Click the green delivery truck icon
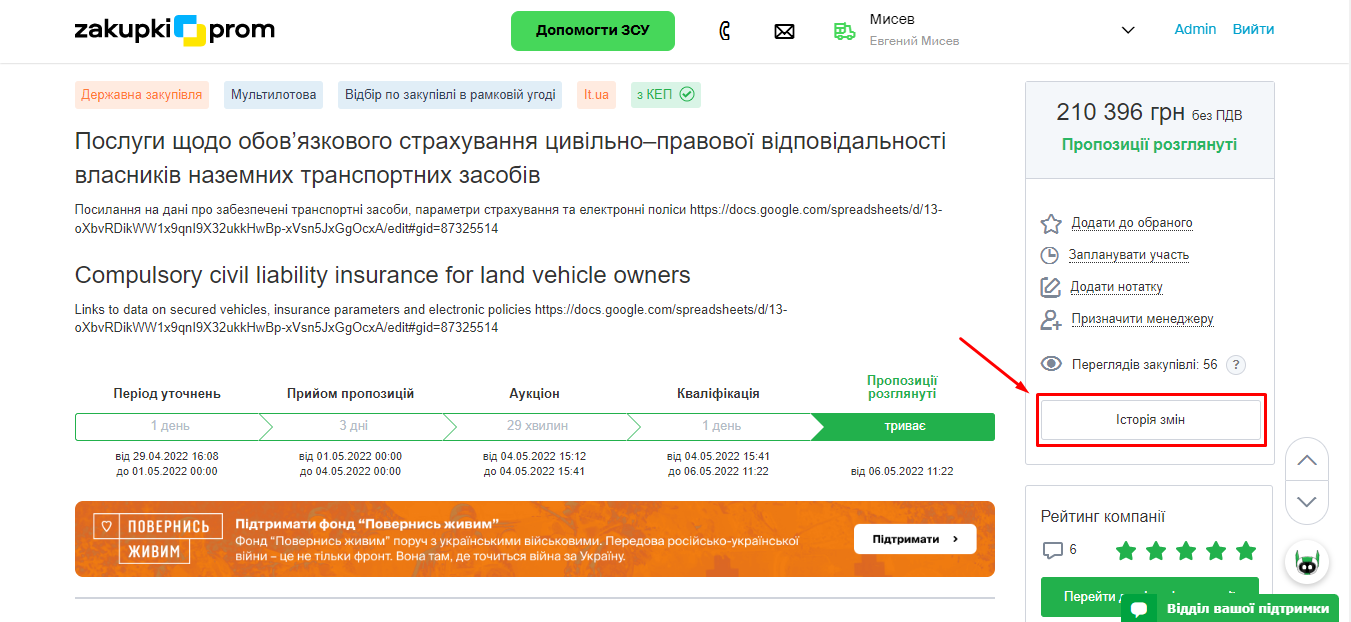This screenshot has height=622, width=1351. coord(845,31)
